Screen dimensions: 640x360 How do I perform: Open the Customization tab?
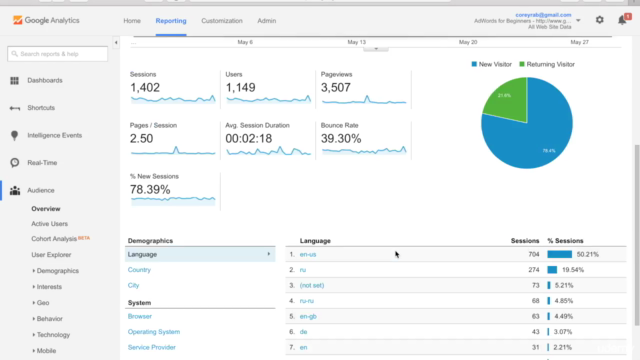pyautogui.click(x=222, y=21)
